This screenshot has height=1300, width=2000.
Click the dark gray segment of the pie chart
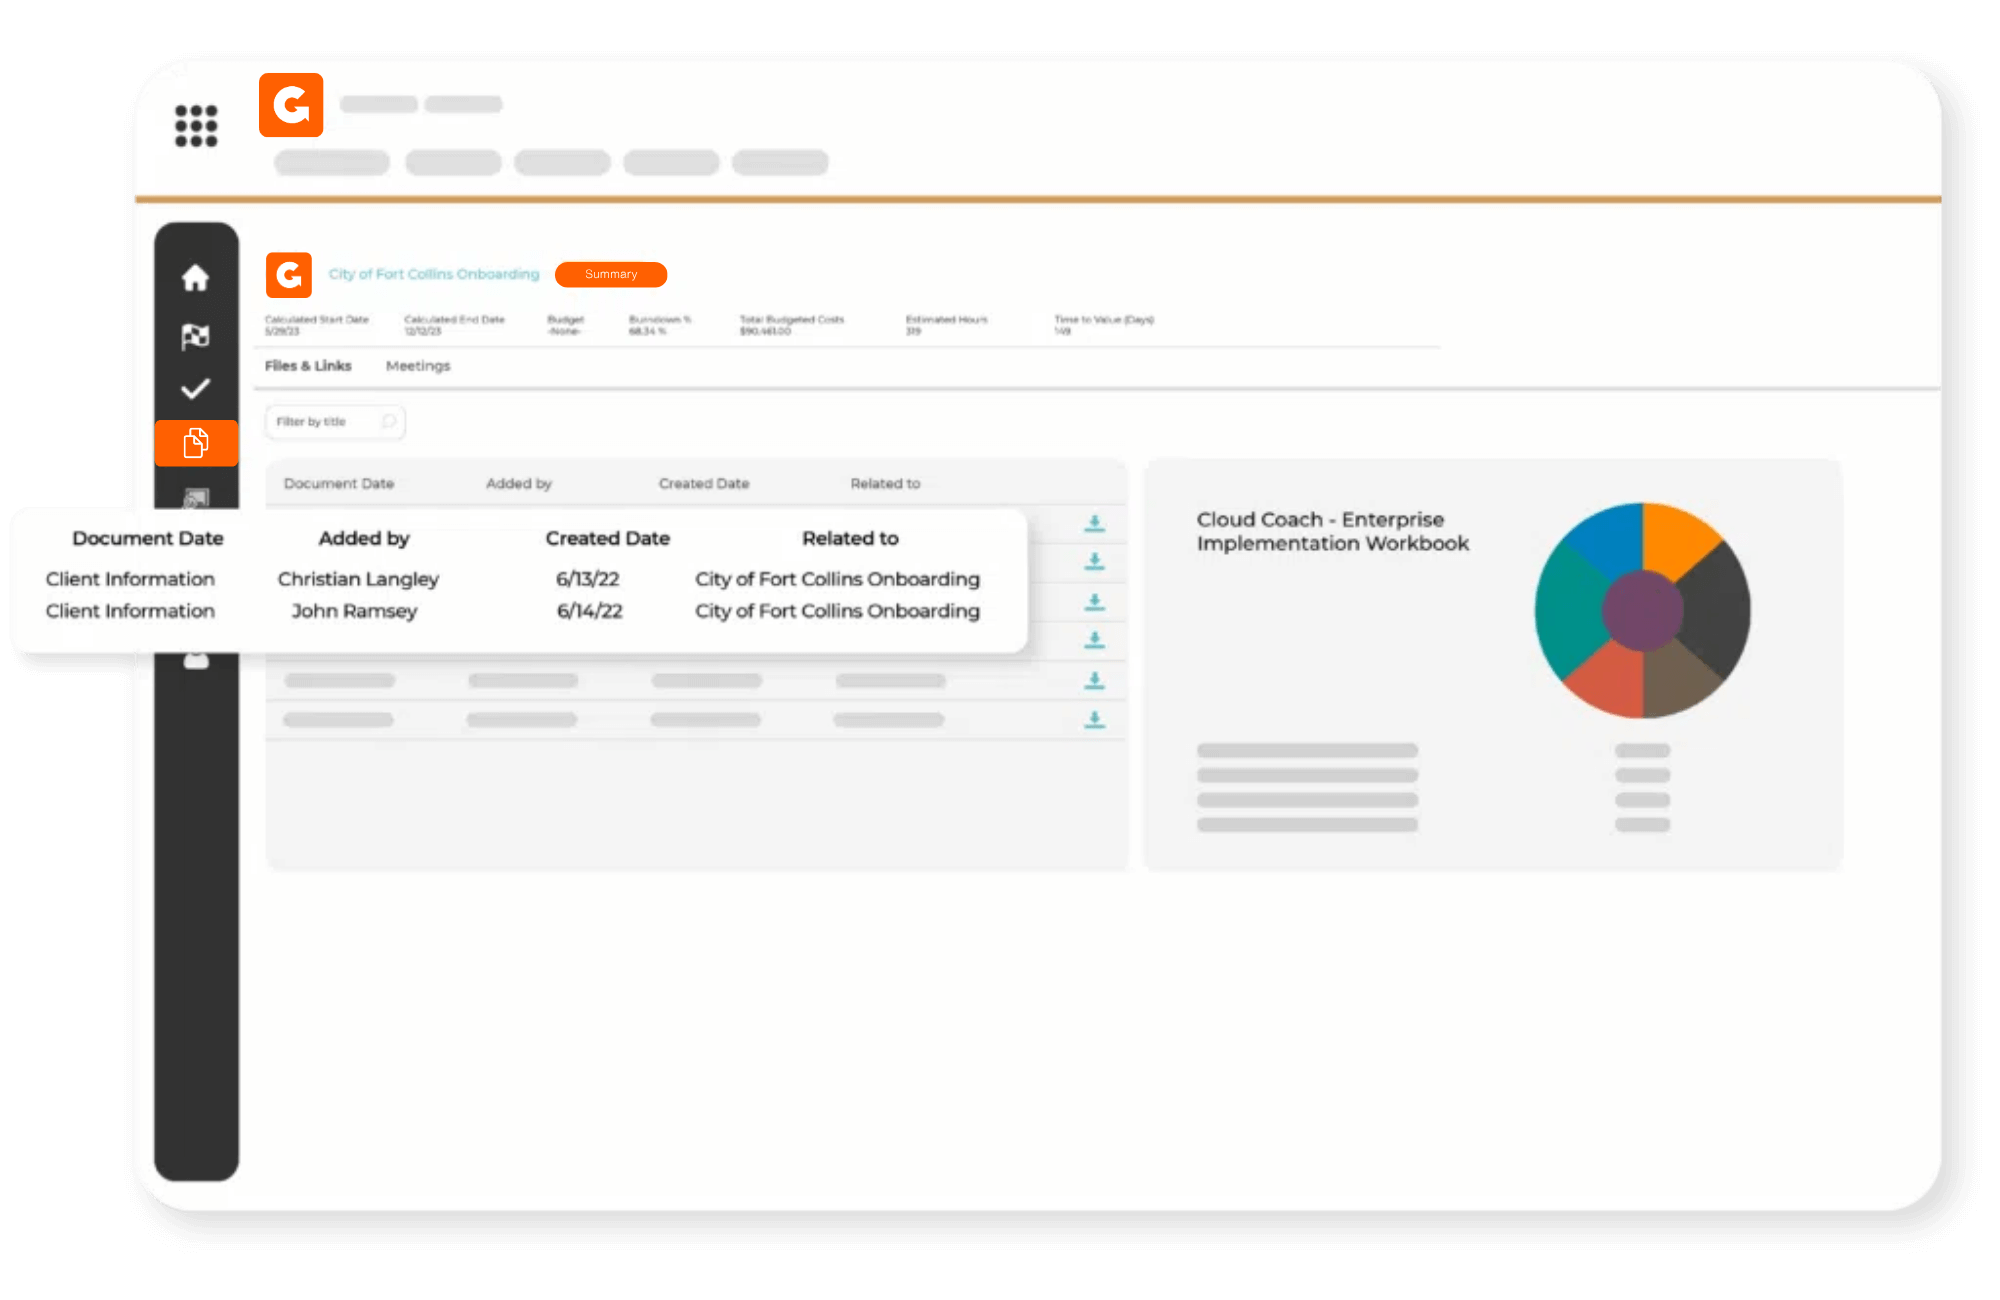(x=1717, y=612)
